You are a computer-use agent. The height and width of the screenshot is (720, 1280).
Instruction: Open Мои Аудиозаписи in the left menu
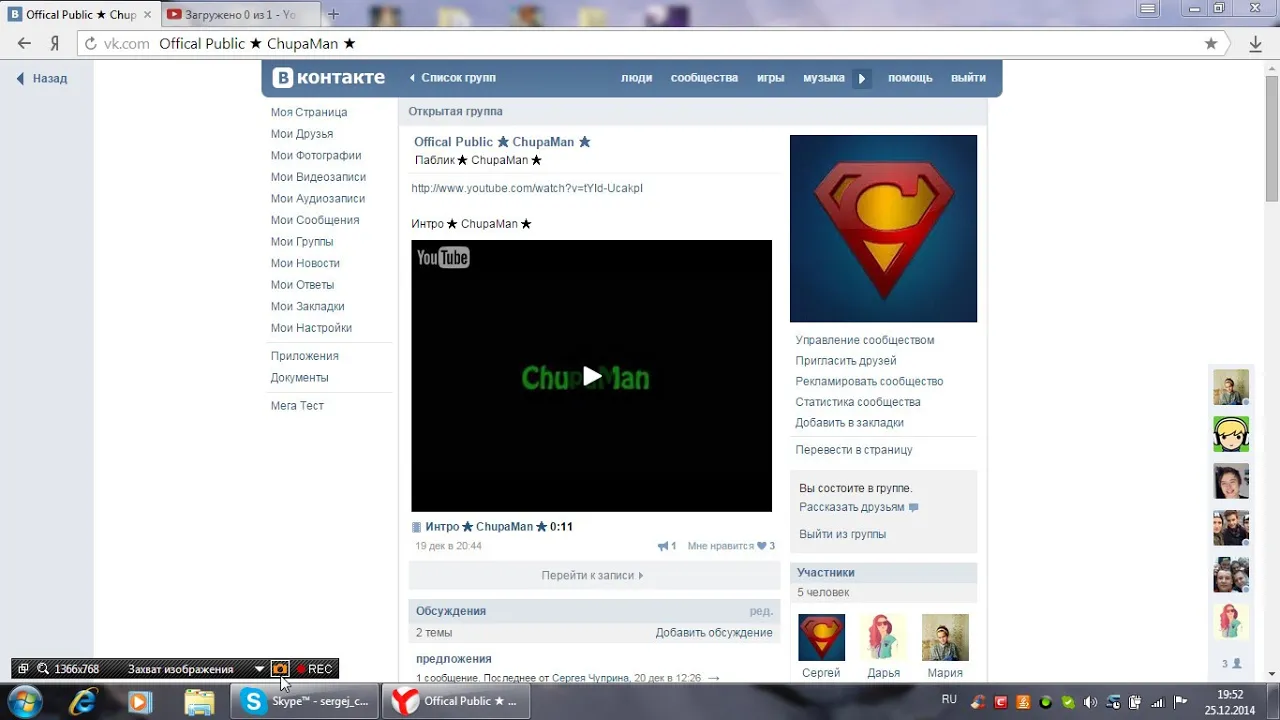318,198
